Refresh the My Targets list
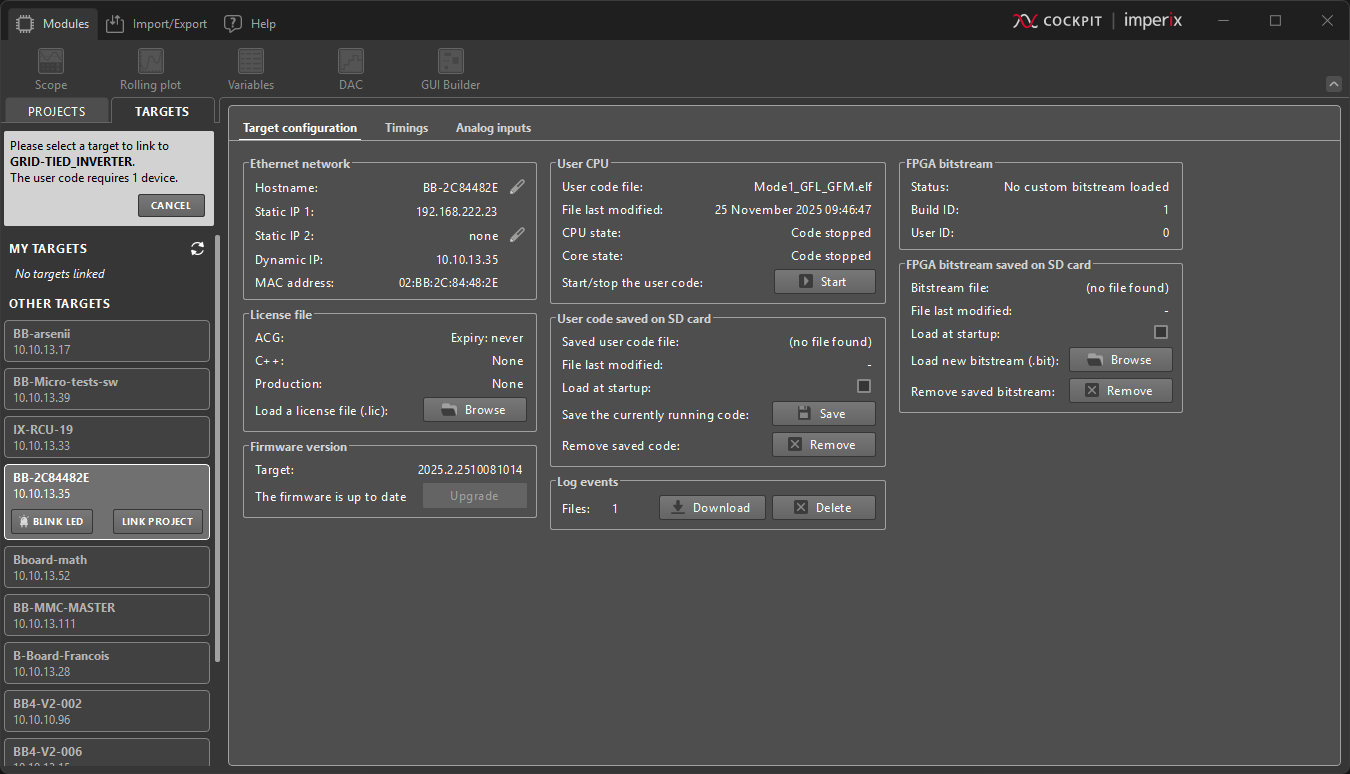The height and width of the screenshot is (774, 1350). (197, 249)
